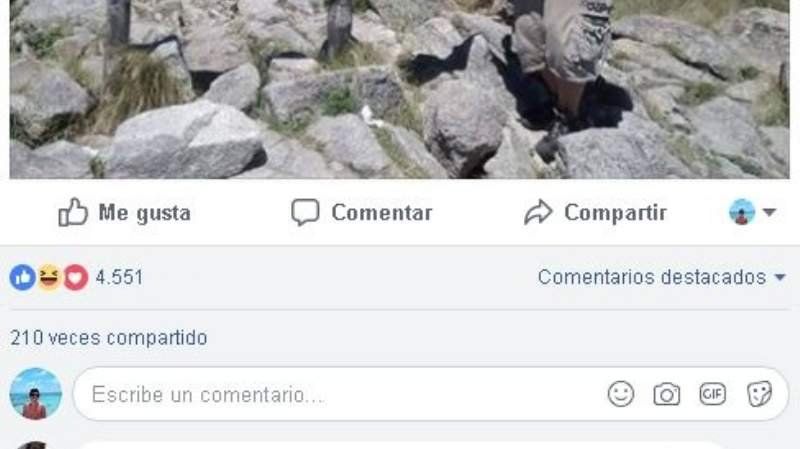800x449 pixels.
Task: Click the laughing haha reaction icon
Action: point(49,278)
